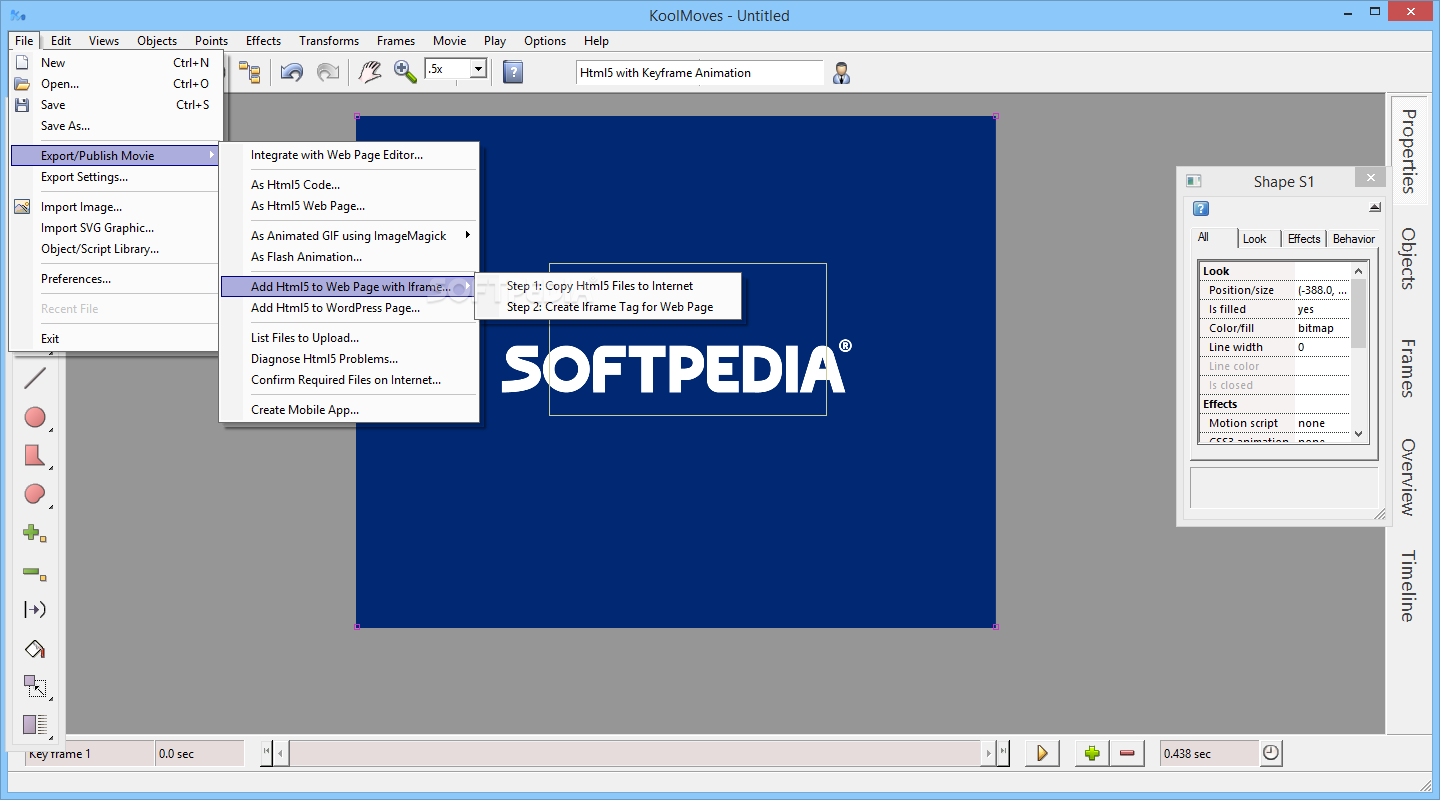Expand As Animated GIF using ImageMagick submenu
The width and height of the screenshot is (1440, 800).
coord(348,236)
